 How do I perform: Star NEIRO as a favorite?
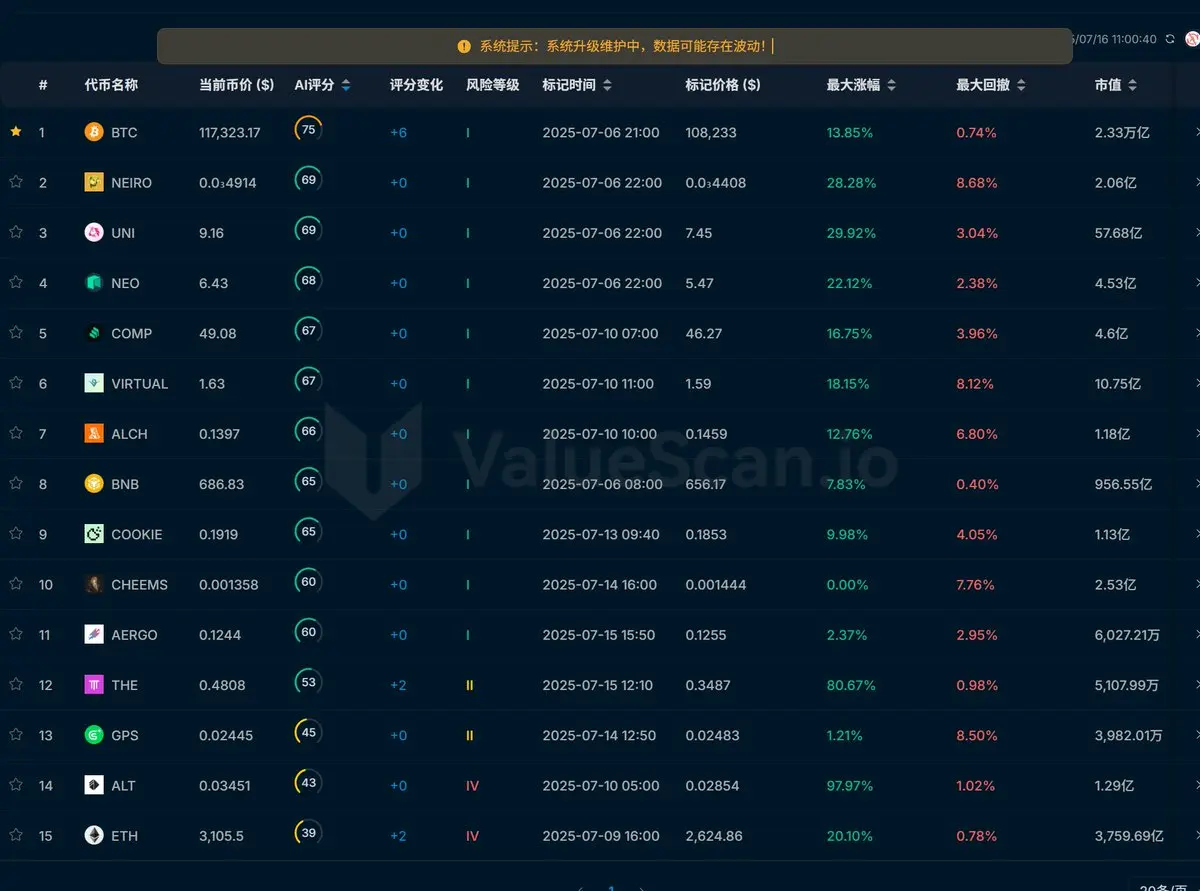[x=16, y=181]
